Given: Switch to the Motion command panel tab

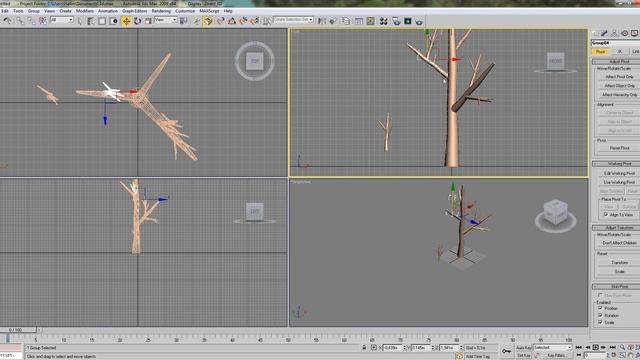Looking at the screenshot, I should (624, 33).
